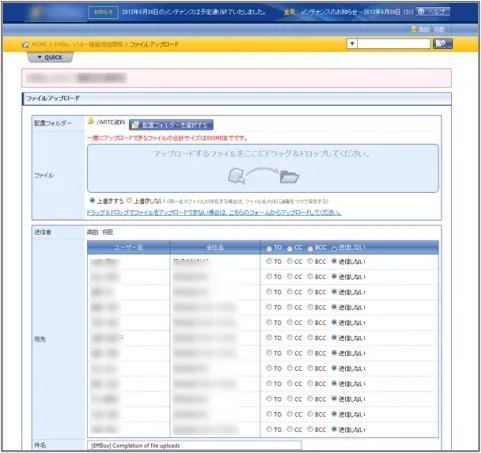Select BCC for the last recipient row
This screenshot has width=481, height=453.
pos(310,429)
